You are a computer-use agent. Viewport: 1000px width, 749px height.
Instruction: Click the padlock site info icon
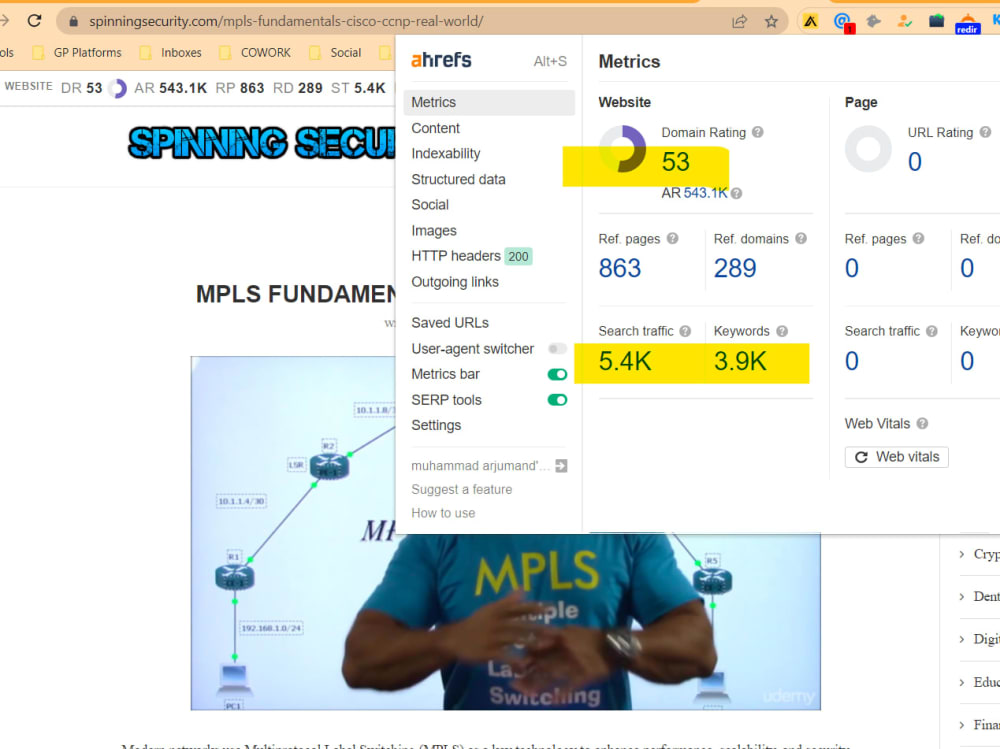(x=73, y=21)
